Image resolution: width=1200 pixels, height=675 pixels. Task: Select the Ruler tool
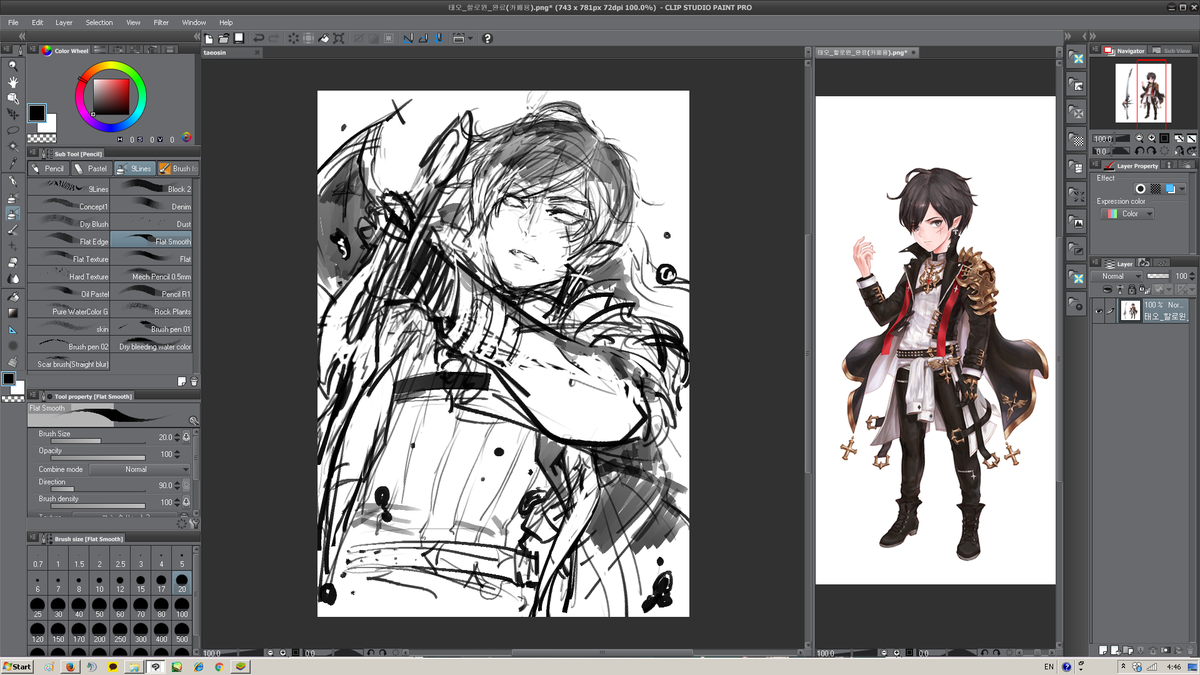point(13,329)
